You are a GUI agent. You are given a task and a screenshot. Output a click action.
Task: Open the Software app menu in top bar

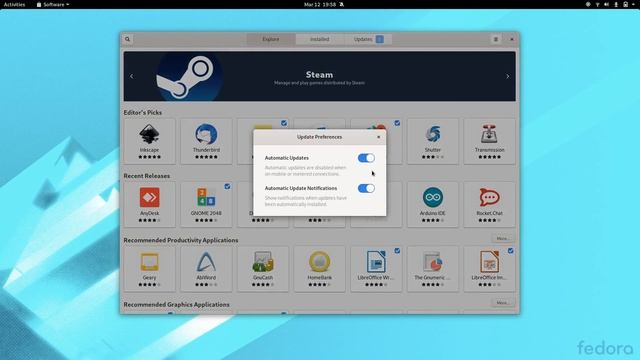[x=53, y=4]
